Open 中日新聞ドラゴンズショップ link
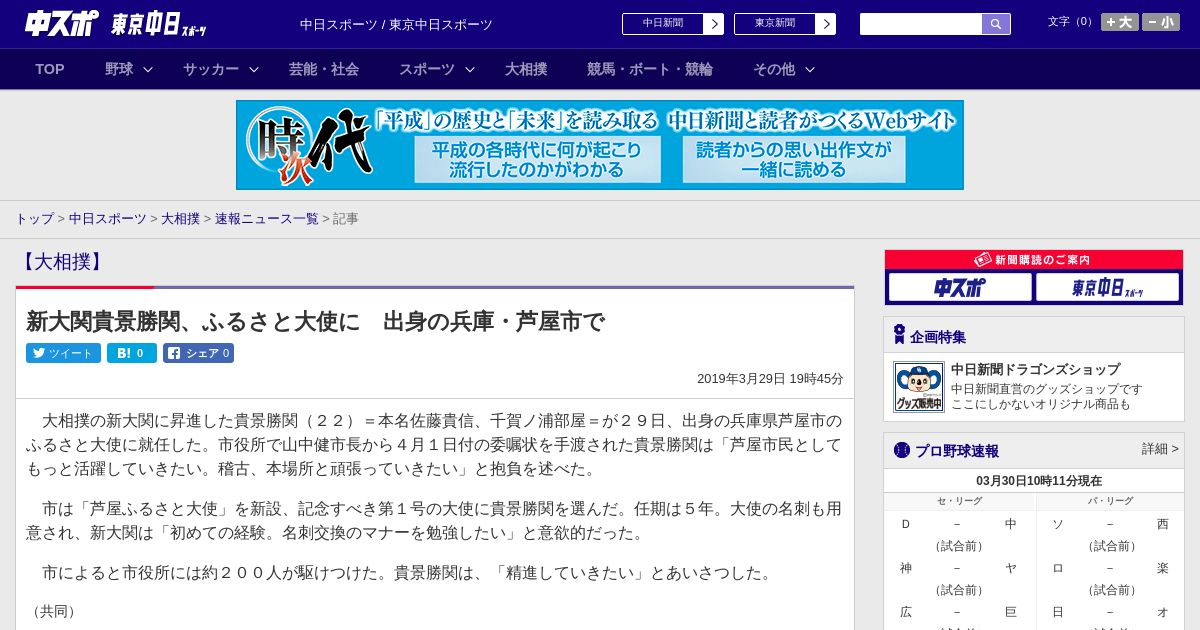Image resolution: width=1200 pixels, height=630 pixels. tap(1035, 369)
